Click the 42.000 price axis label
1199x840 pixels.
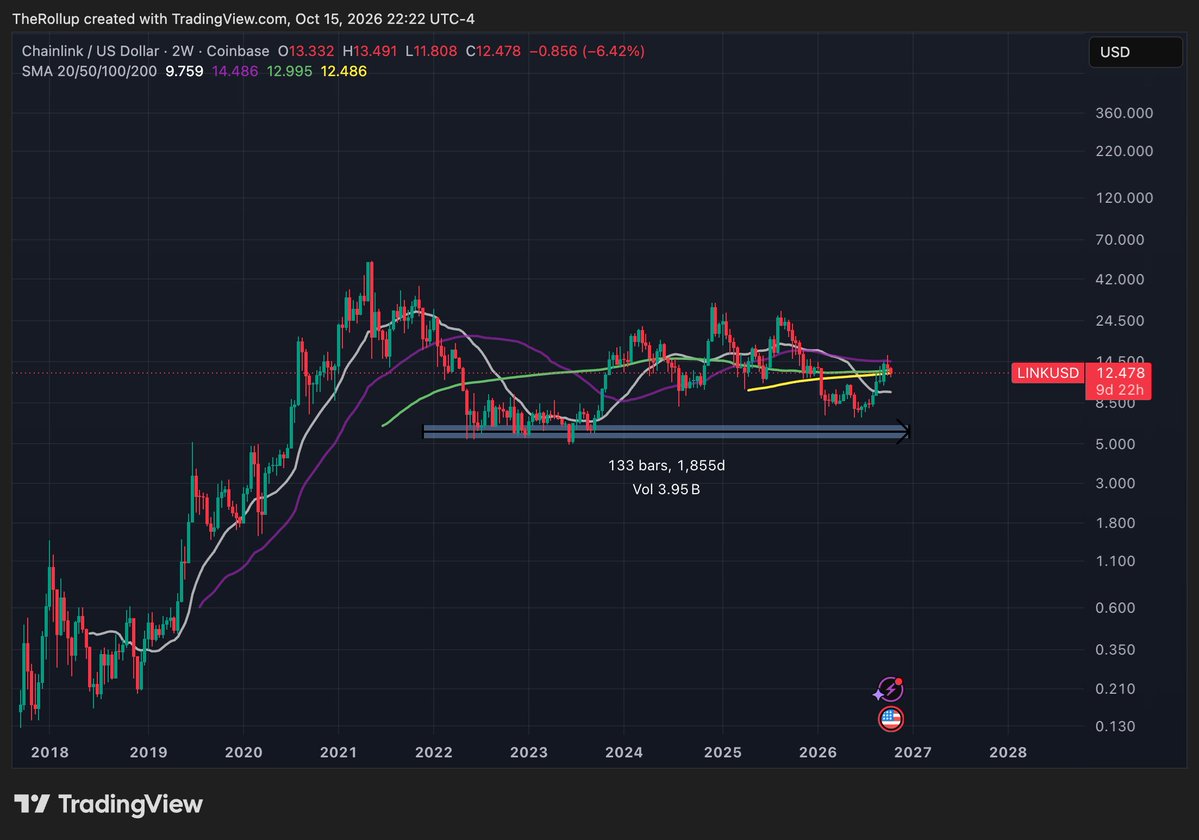pos(1119,280)
